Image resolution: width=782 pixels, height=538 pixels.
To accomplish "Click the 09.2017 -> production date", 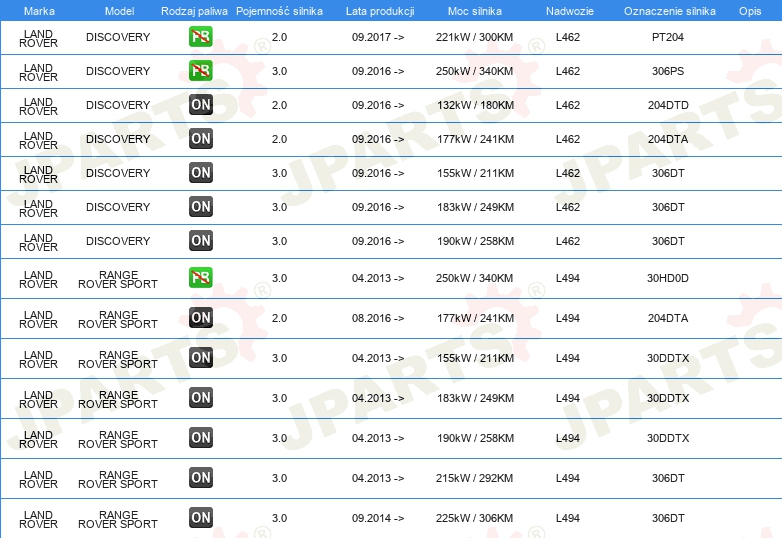I will [x=378, y=37].
